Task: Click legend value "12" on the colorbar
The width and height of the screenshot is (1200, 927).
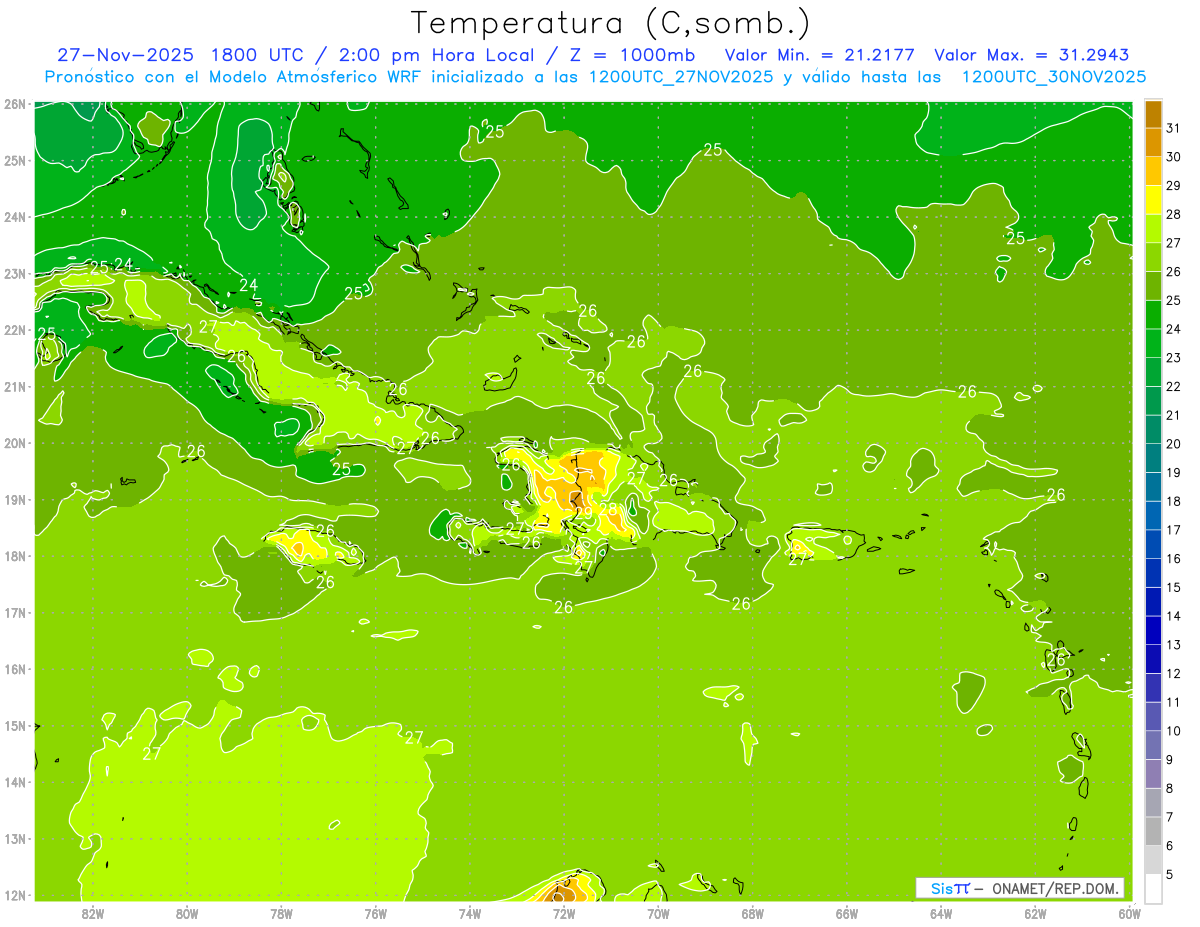Action: click(x=1174, y=673)
